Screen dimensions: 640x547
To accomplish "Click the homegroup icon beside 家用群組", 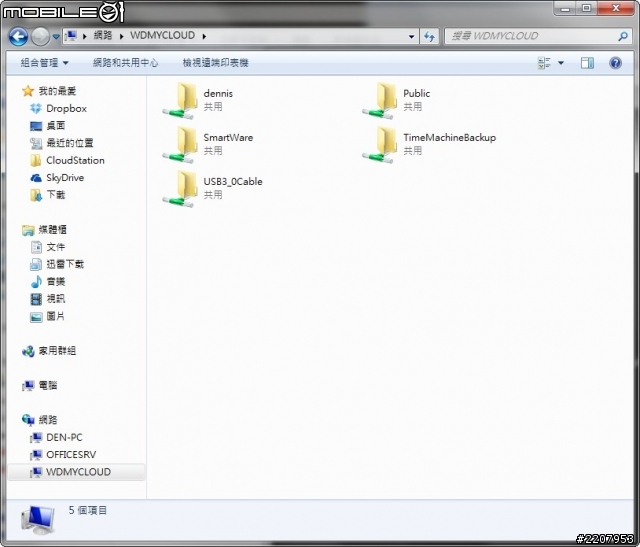I will tap(28, 351).
